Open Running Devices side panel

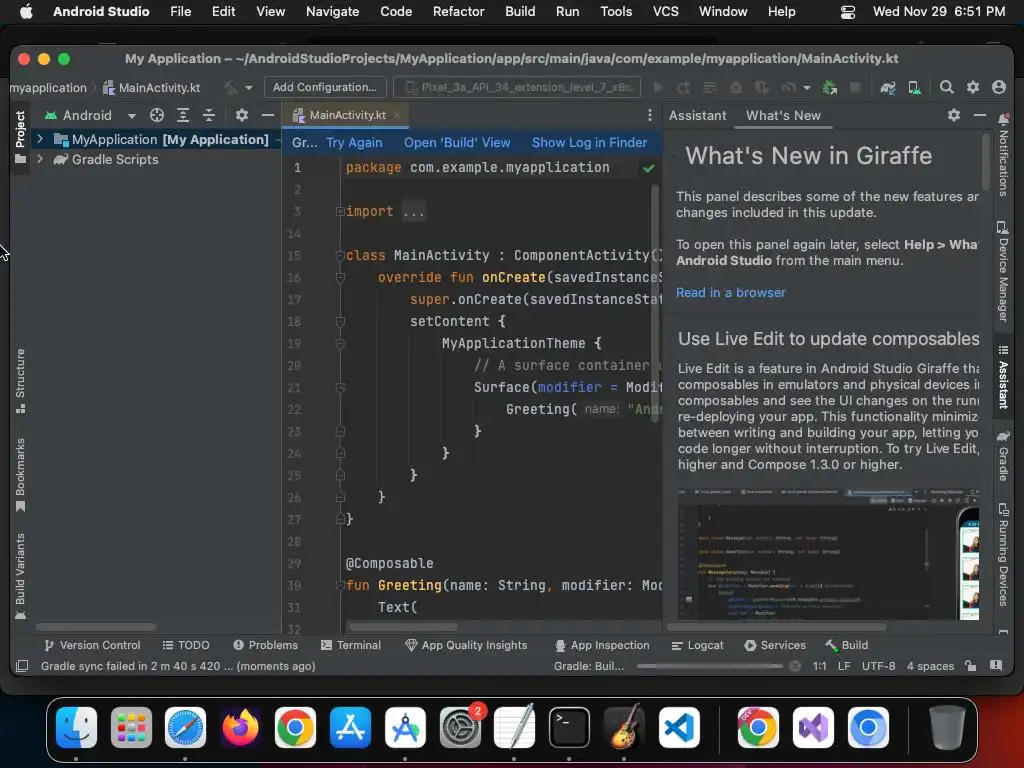pos(1003,555)
